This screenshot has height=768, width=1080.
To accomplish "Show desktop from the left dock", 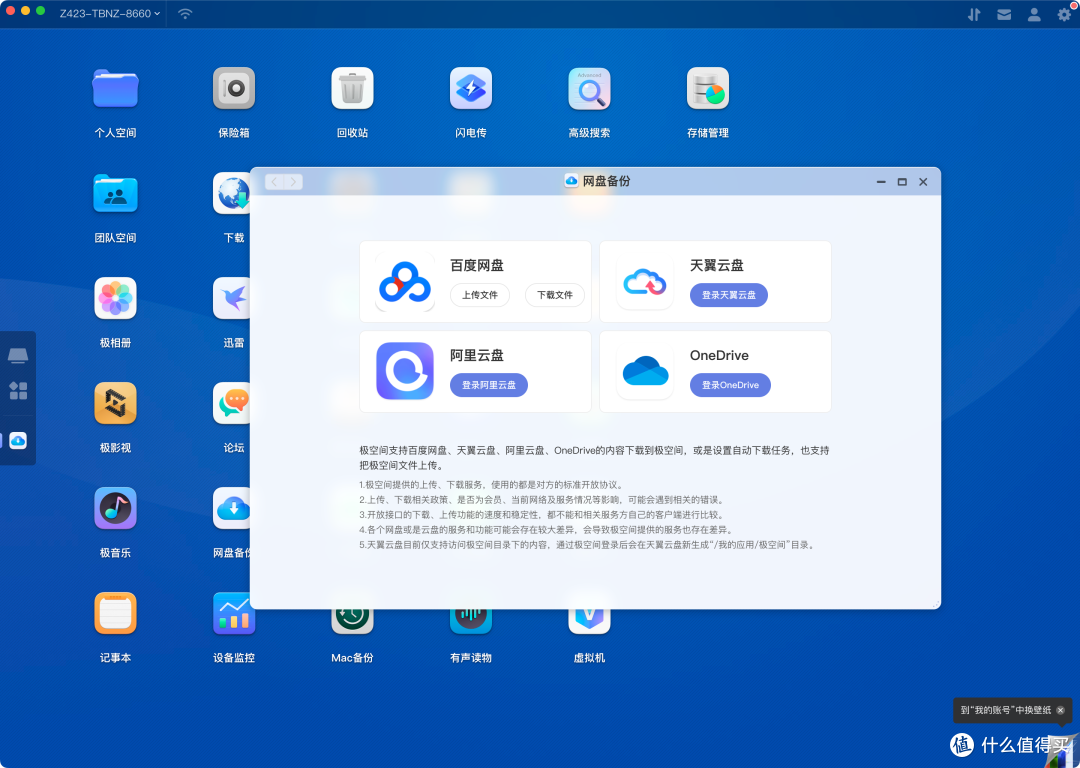I will [x=18, y=355].
